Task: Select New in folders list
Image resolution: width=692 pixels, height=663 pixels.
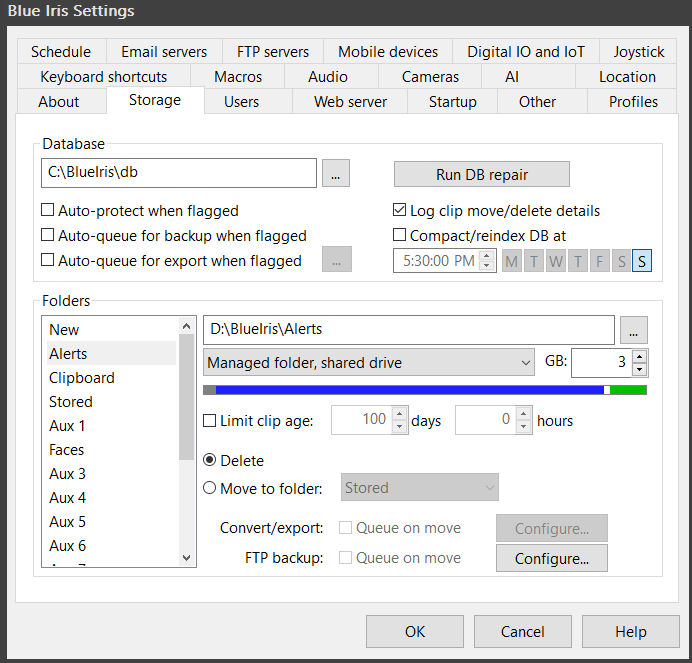Action: click(111, 329)
